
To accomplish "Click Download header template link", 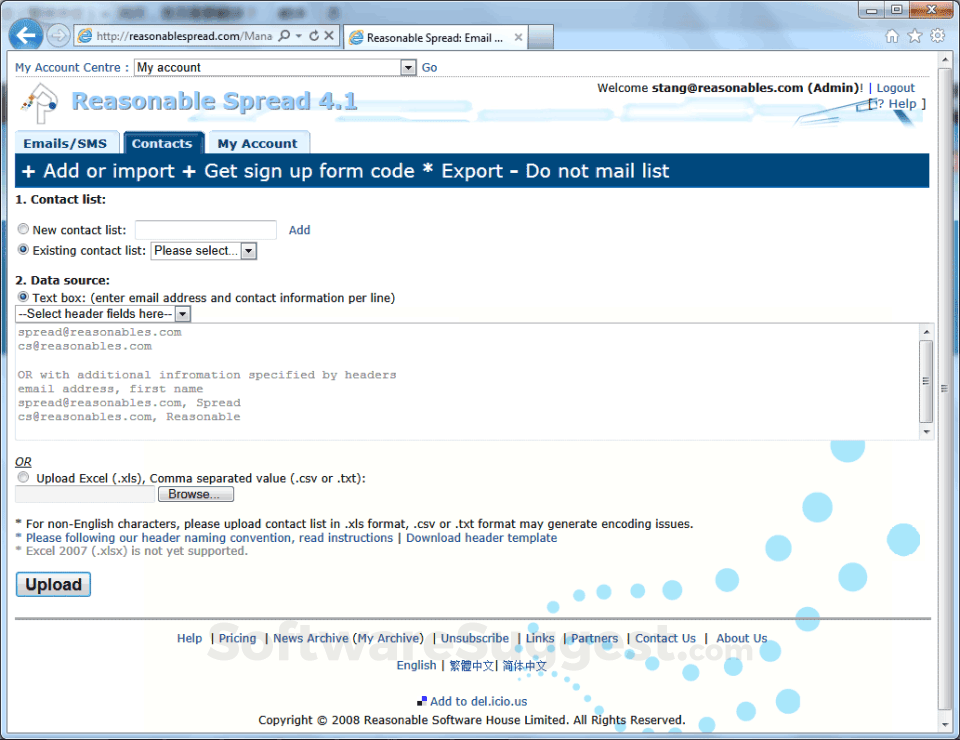I will click(x=481, y=537).
